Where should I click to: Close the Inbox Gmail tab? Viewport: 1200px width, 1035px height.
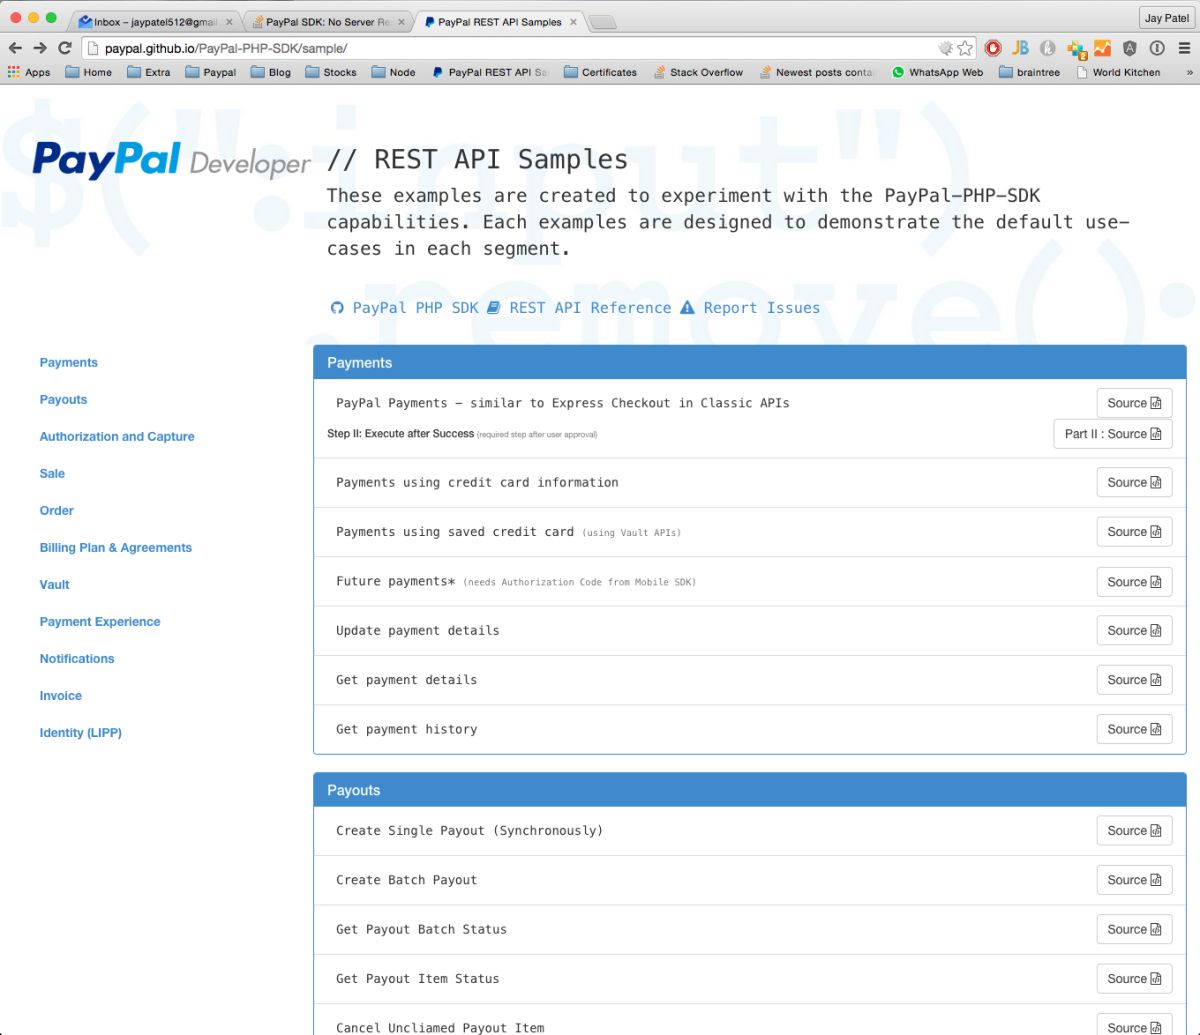tap(229, 21)
